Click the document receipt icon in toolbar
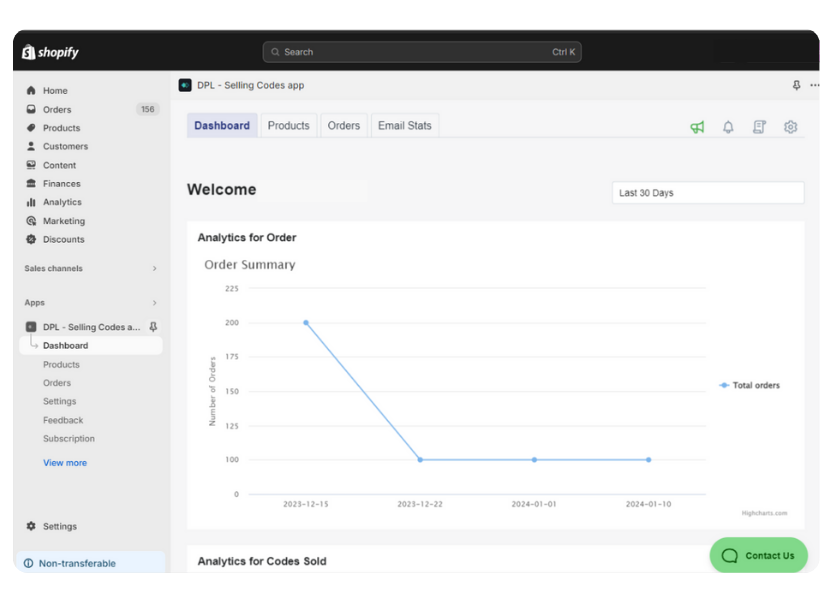Image resolution: width=833 pixels, height=614 pixels. [759, 127]
